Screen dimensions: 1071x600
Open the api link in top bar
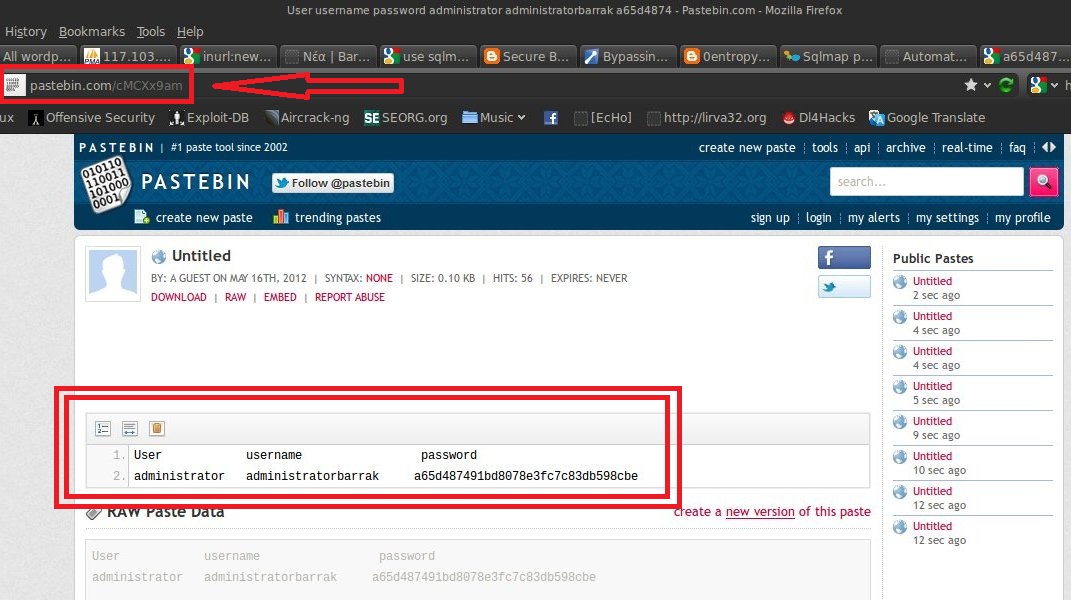[x=861, y=147]
